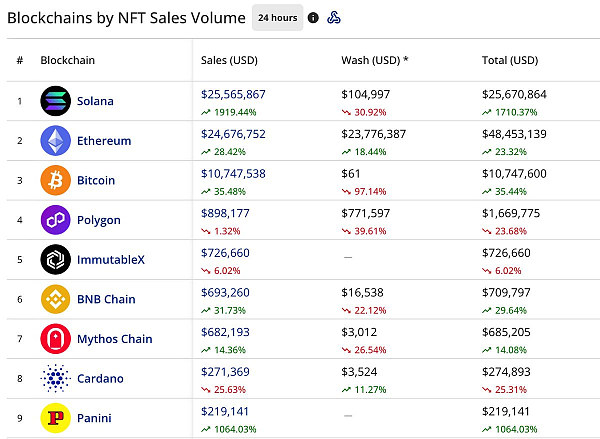Click Bitcoin sales value $10,747,538
Screen dimensions: 600x439
[233, 173]
